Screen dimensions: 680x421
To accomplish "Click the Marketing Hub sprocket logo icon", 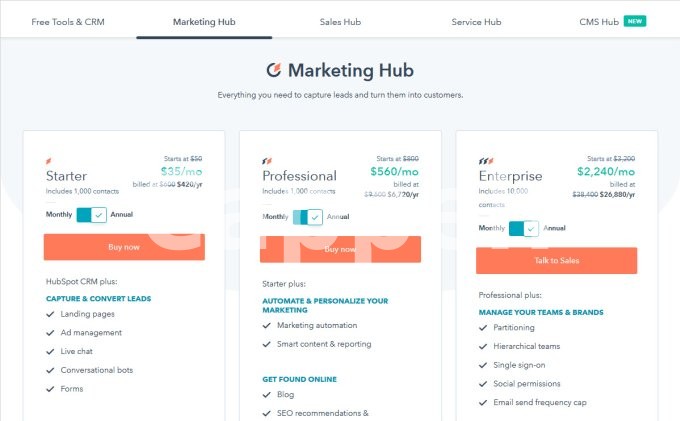I will click(x=274, y=70).
